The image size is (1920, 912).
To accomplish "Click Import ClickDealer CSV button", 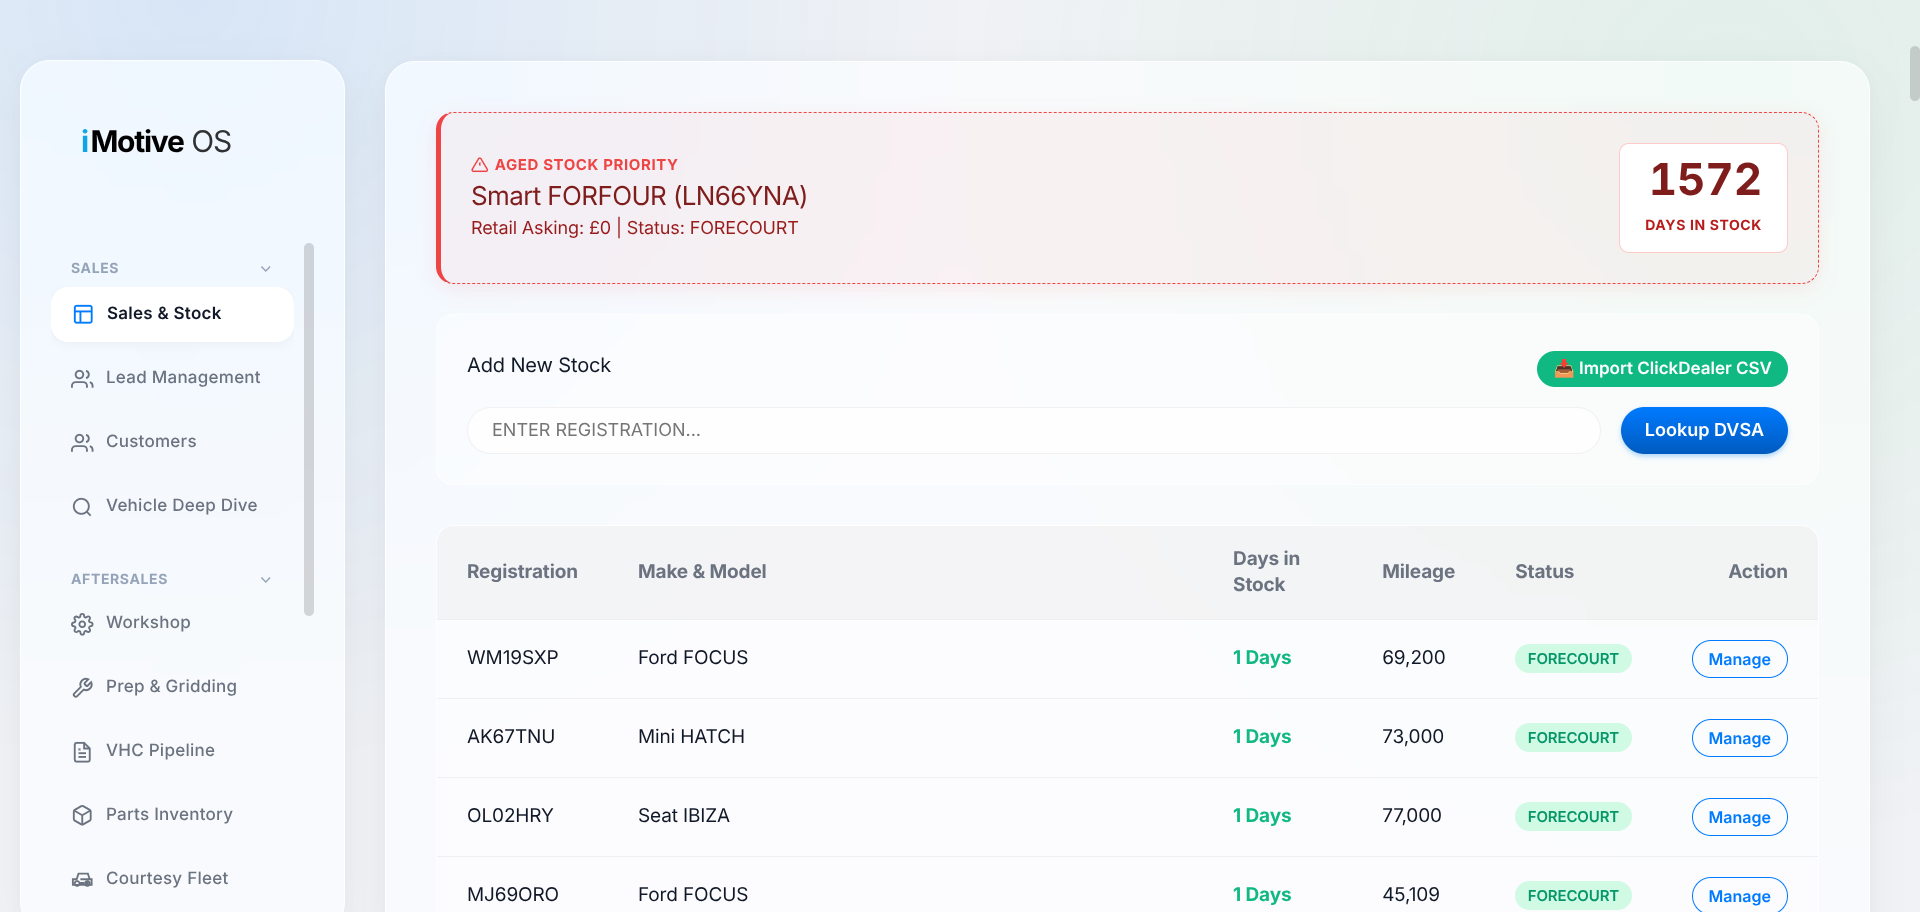I will [x=1662, y=369].
